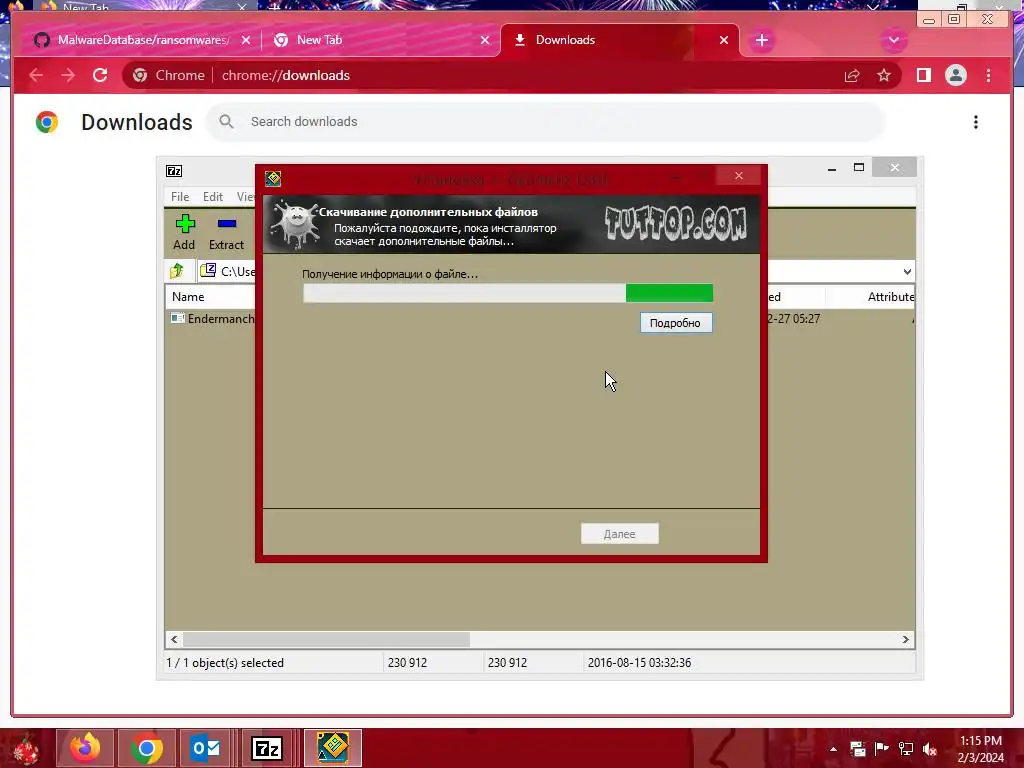Open the File menu in 7-Zip
Screen dimensions: 1024x768
pyautogui.click(x=180, y=197)
